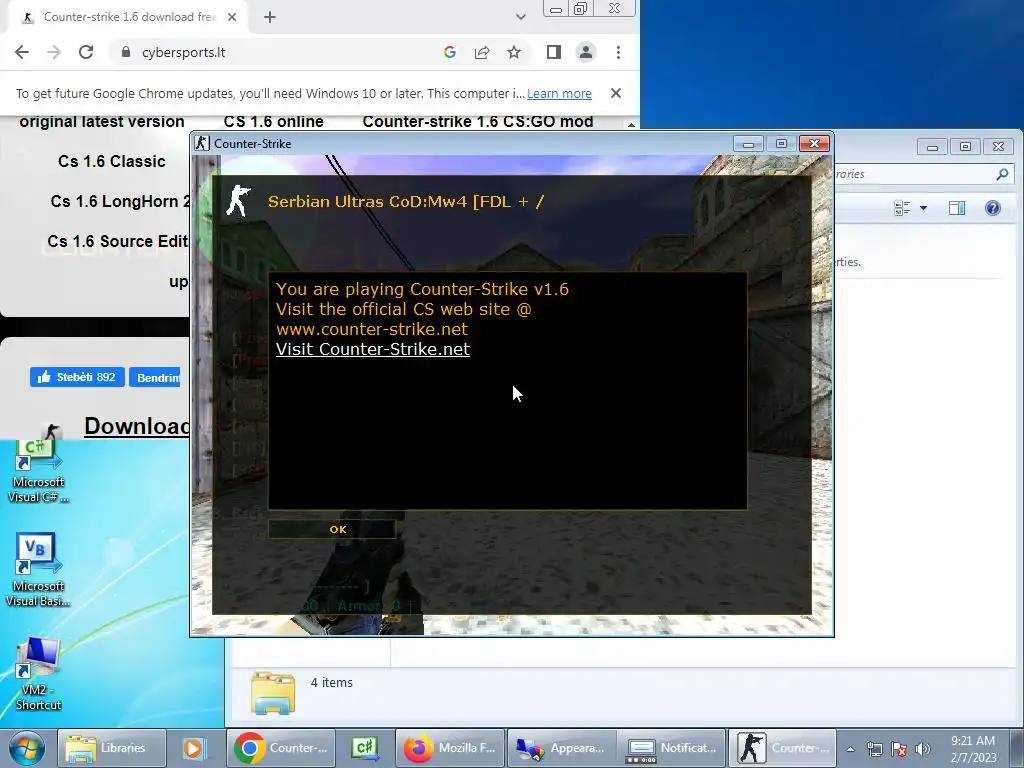Click the Facebook like button Stebėti 892

(77, 377)
